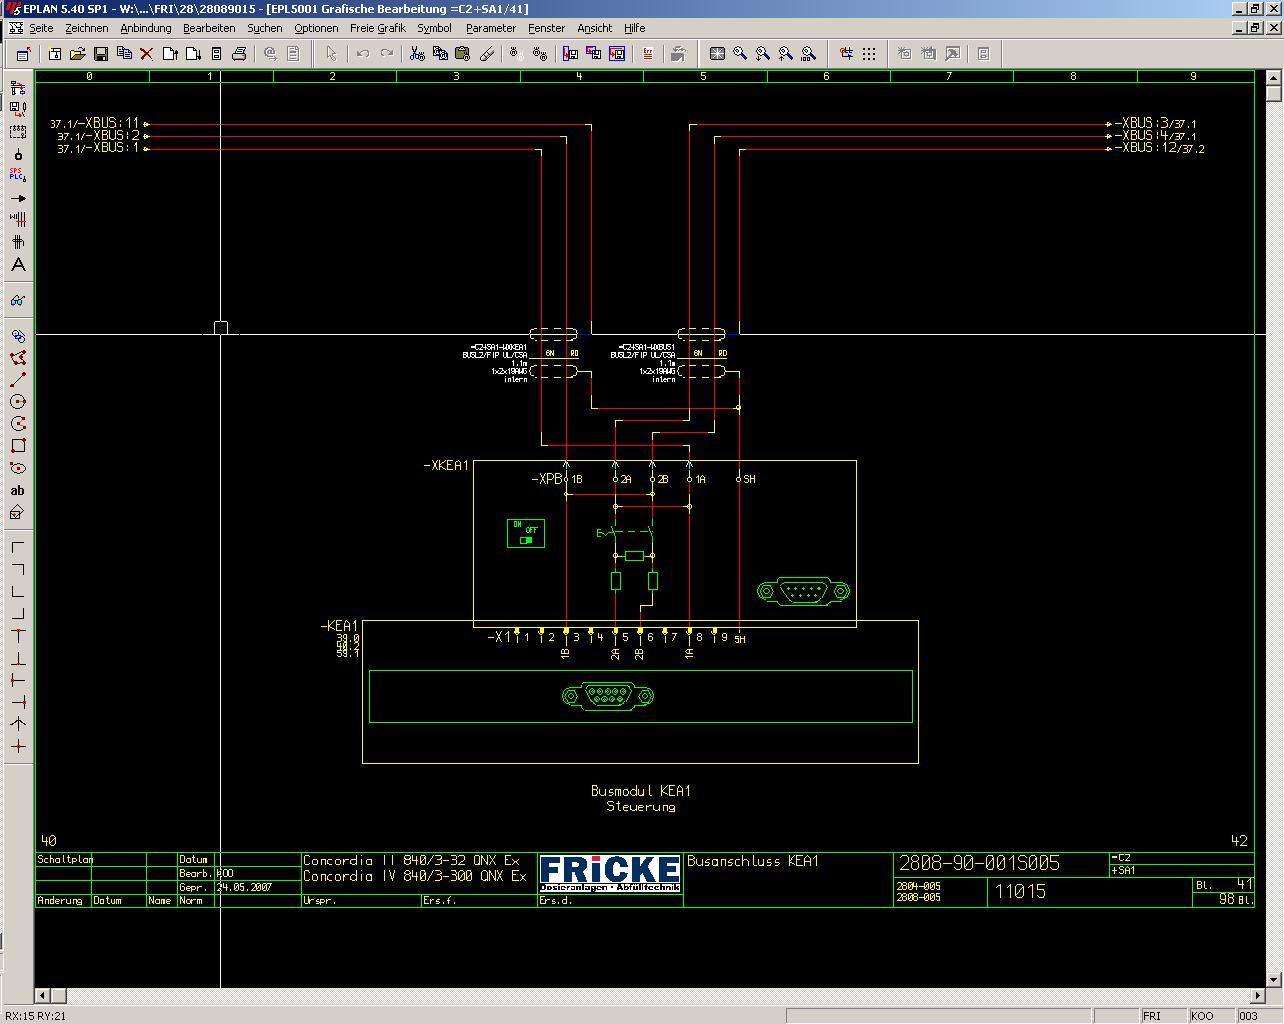Click the arrow pointer select icon

click(x=331, y=54)
